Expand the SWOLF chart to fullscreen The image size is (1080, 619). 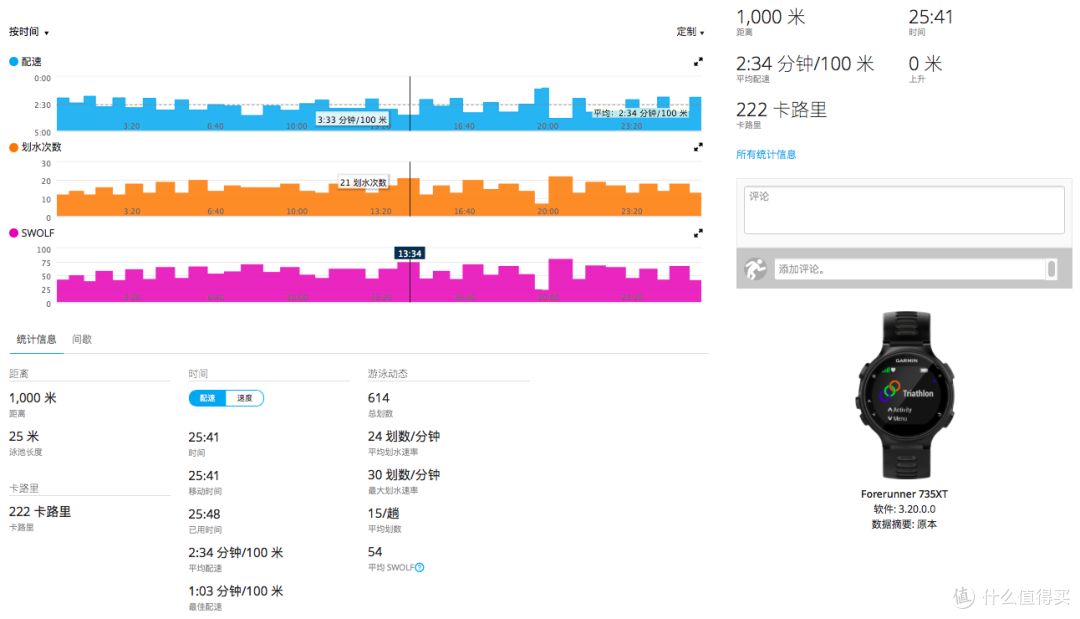698,233
